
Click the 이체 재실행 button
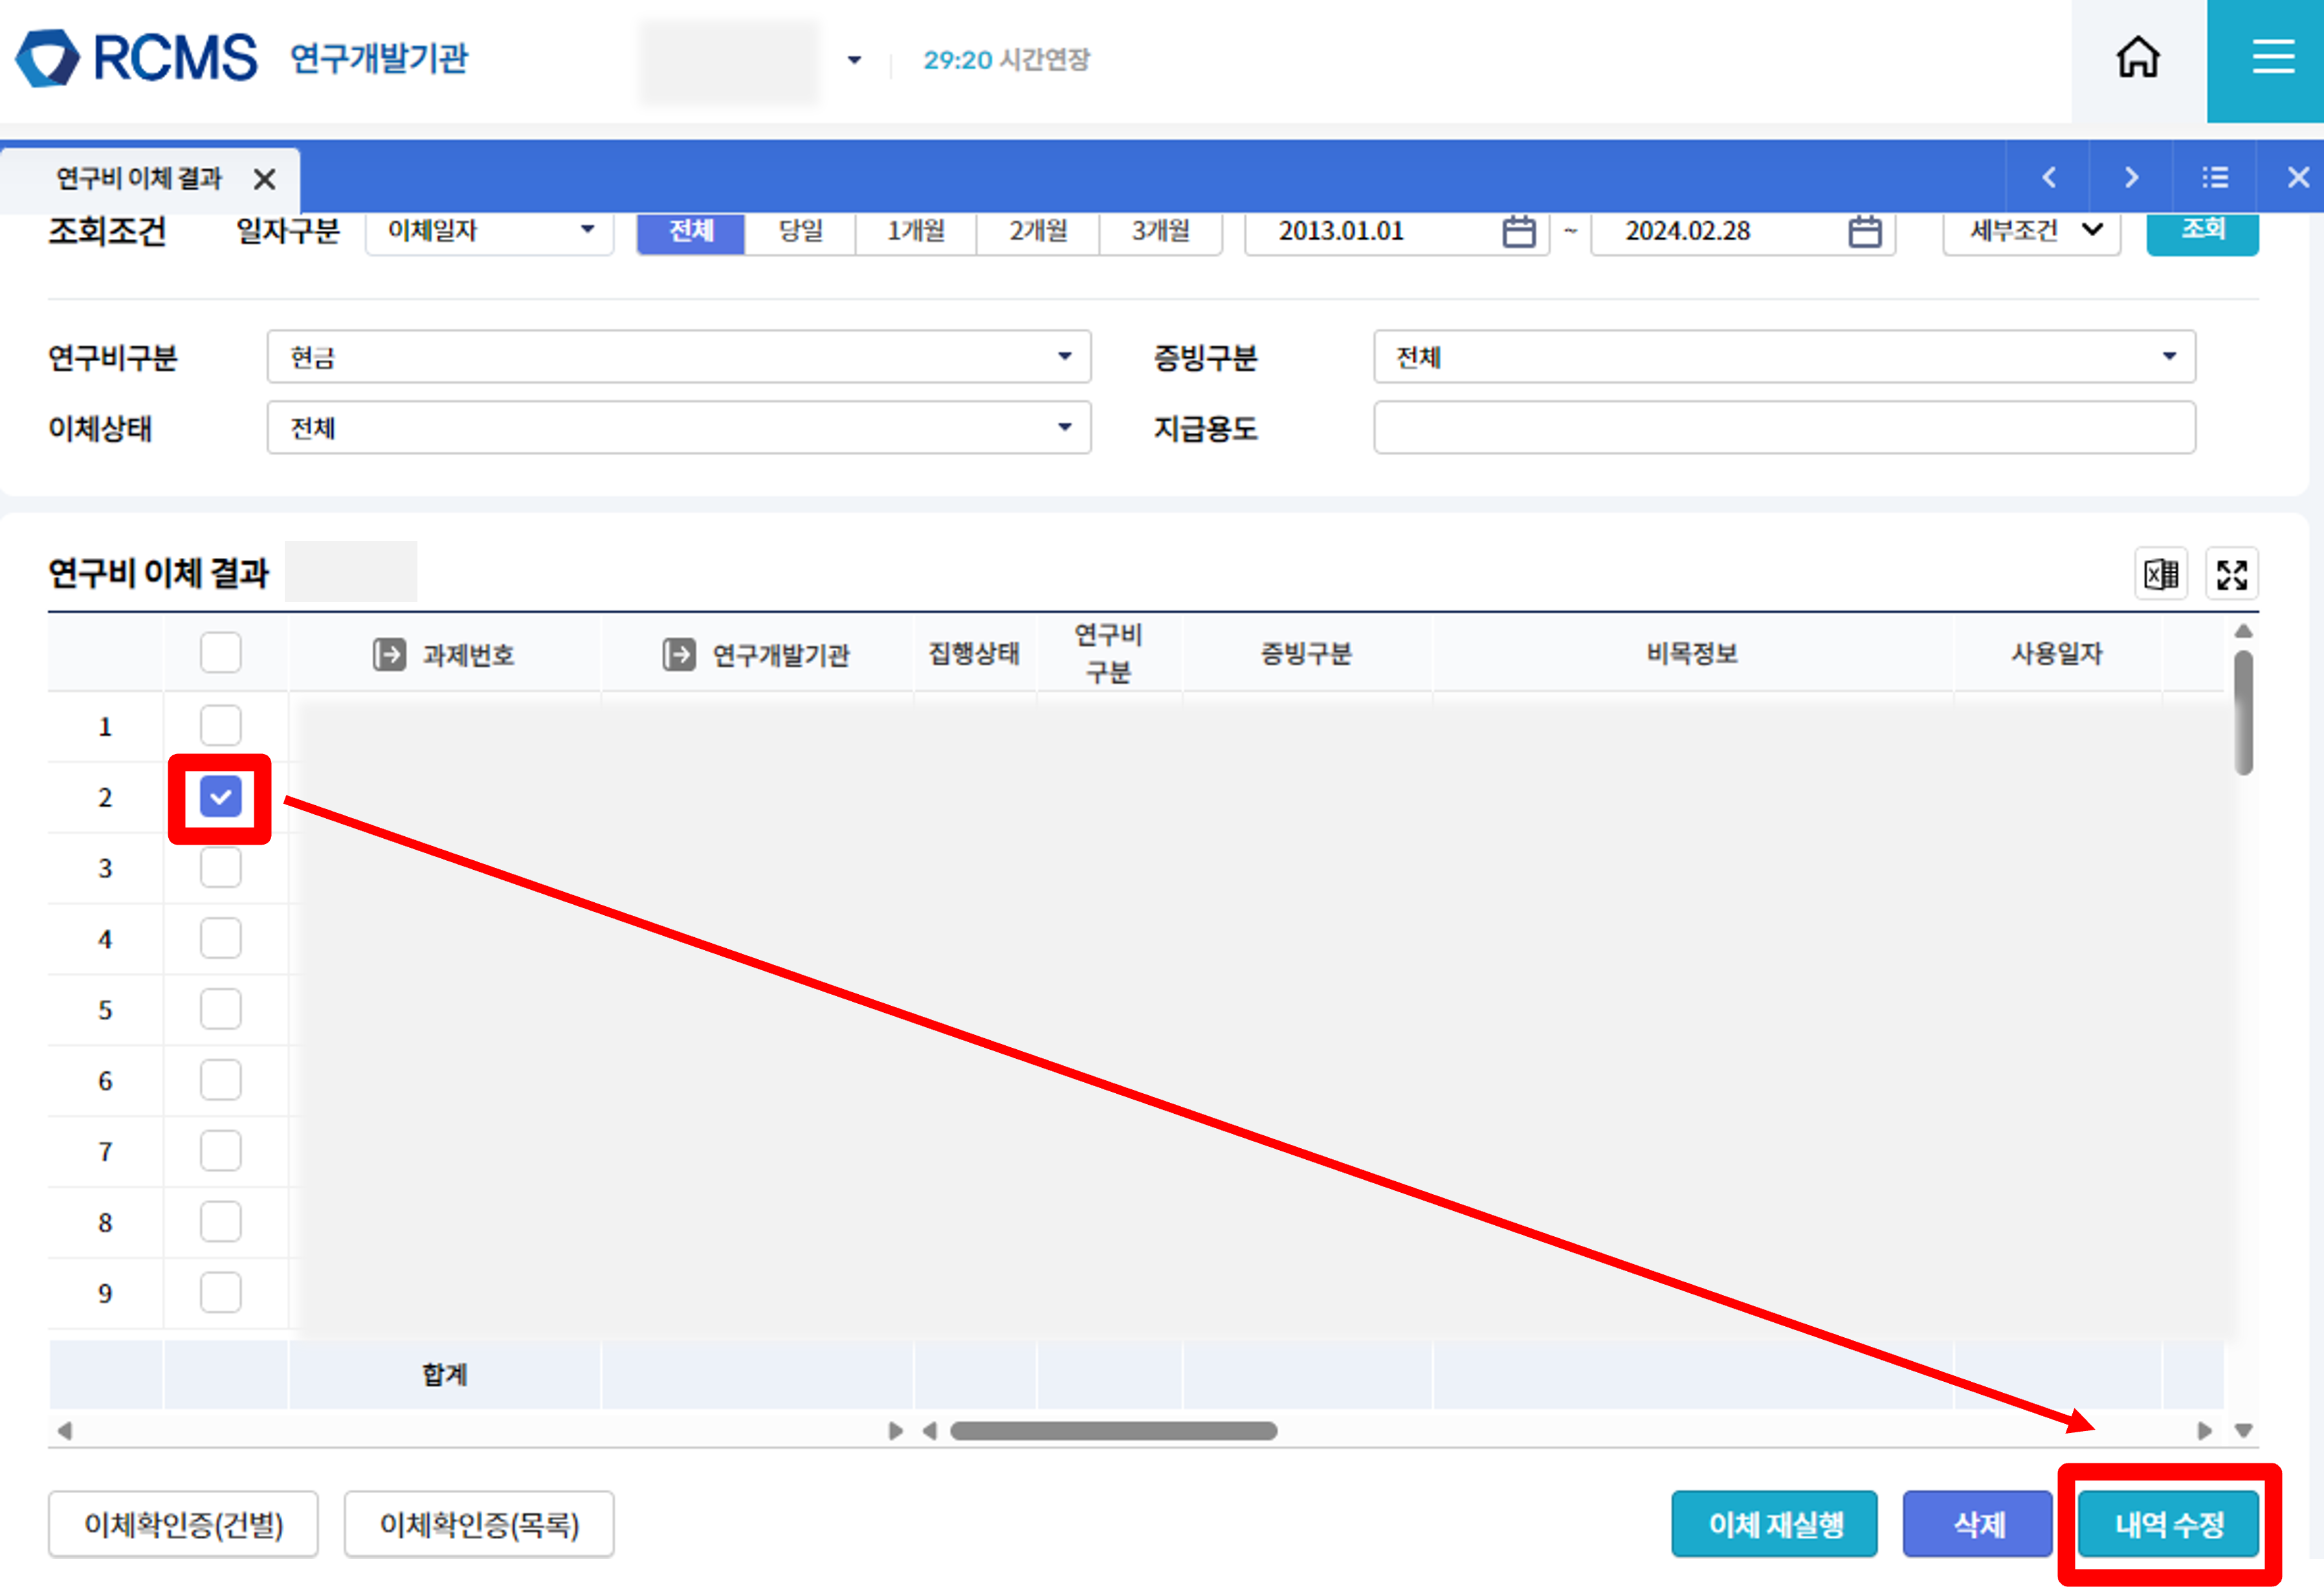1774,1524
